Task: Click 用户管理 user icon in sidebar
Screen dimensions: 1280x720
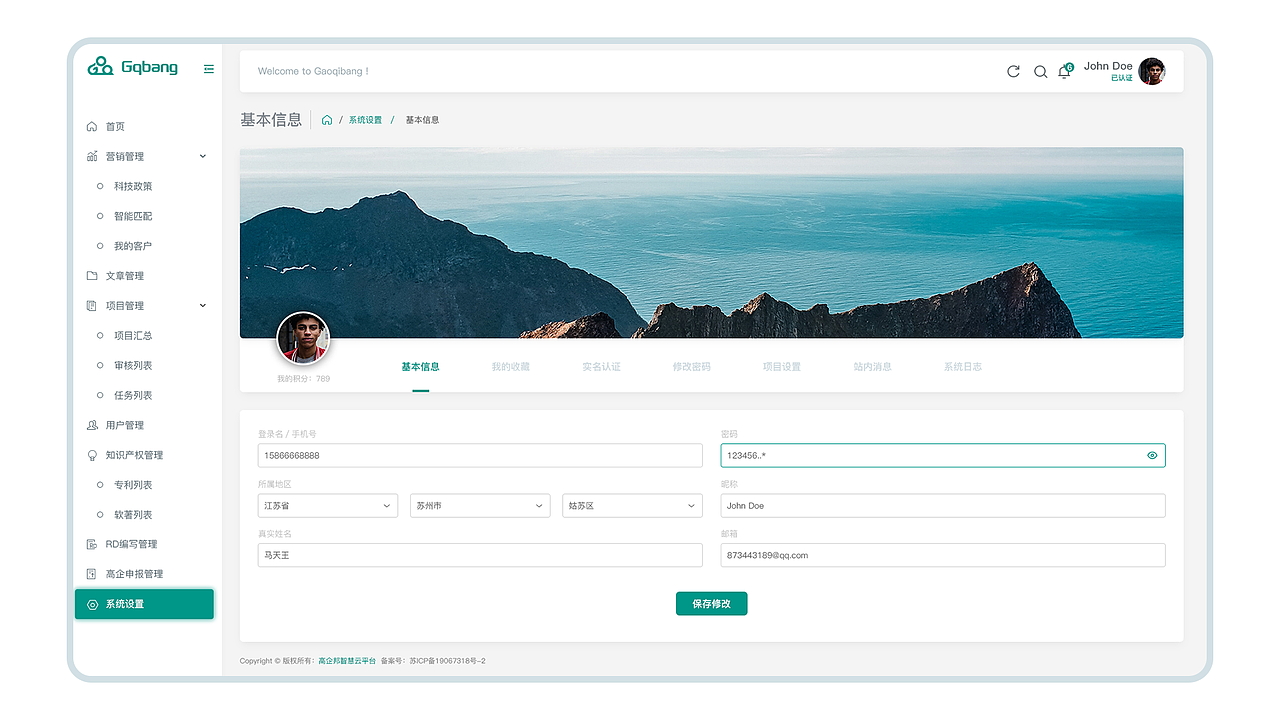Action: tap(92, 425)
